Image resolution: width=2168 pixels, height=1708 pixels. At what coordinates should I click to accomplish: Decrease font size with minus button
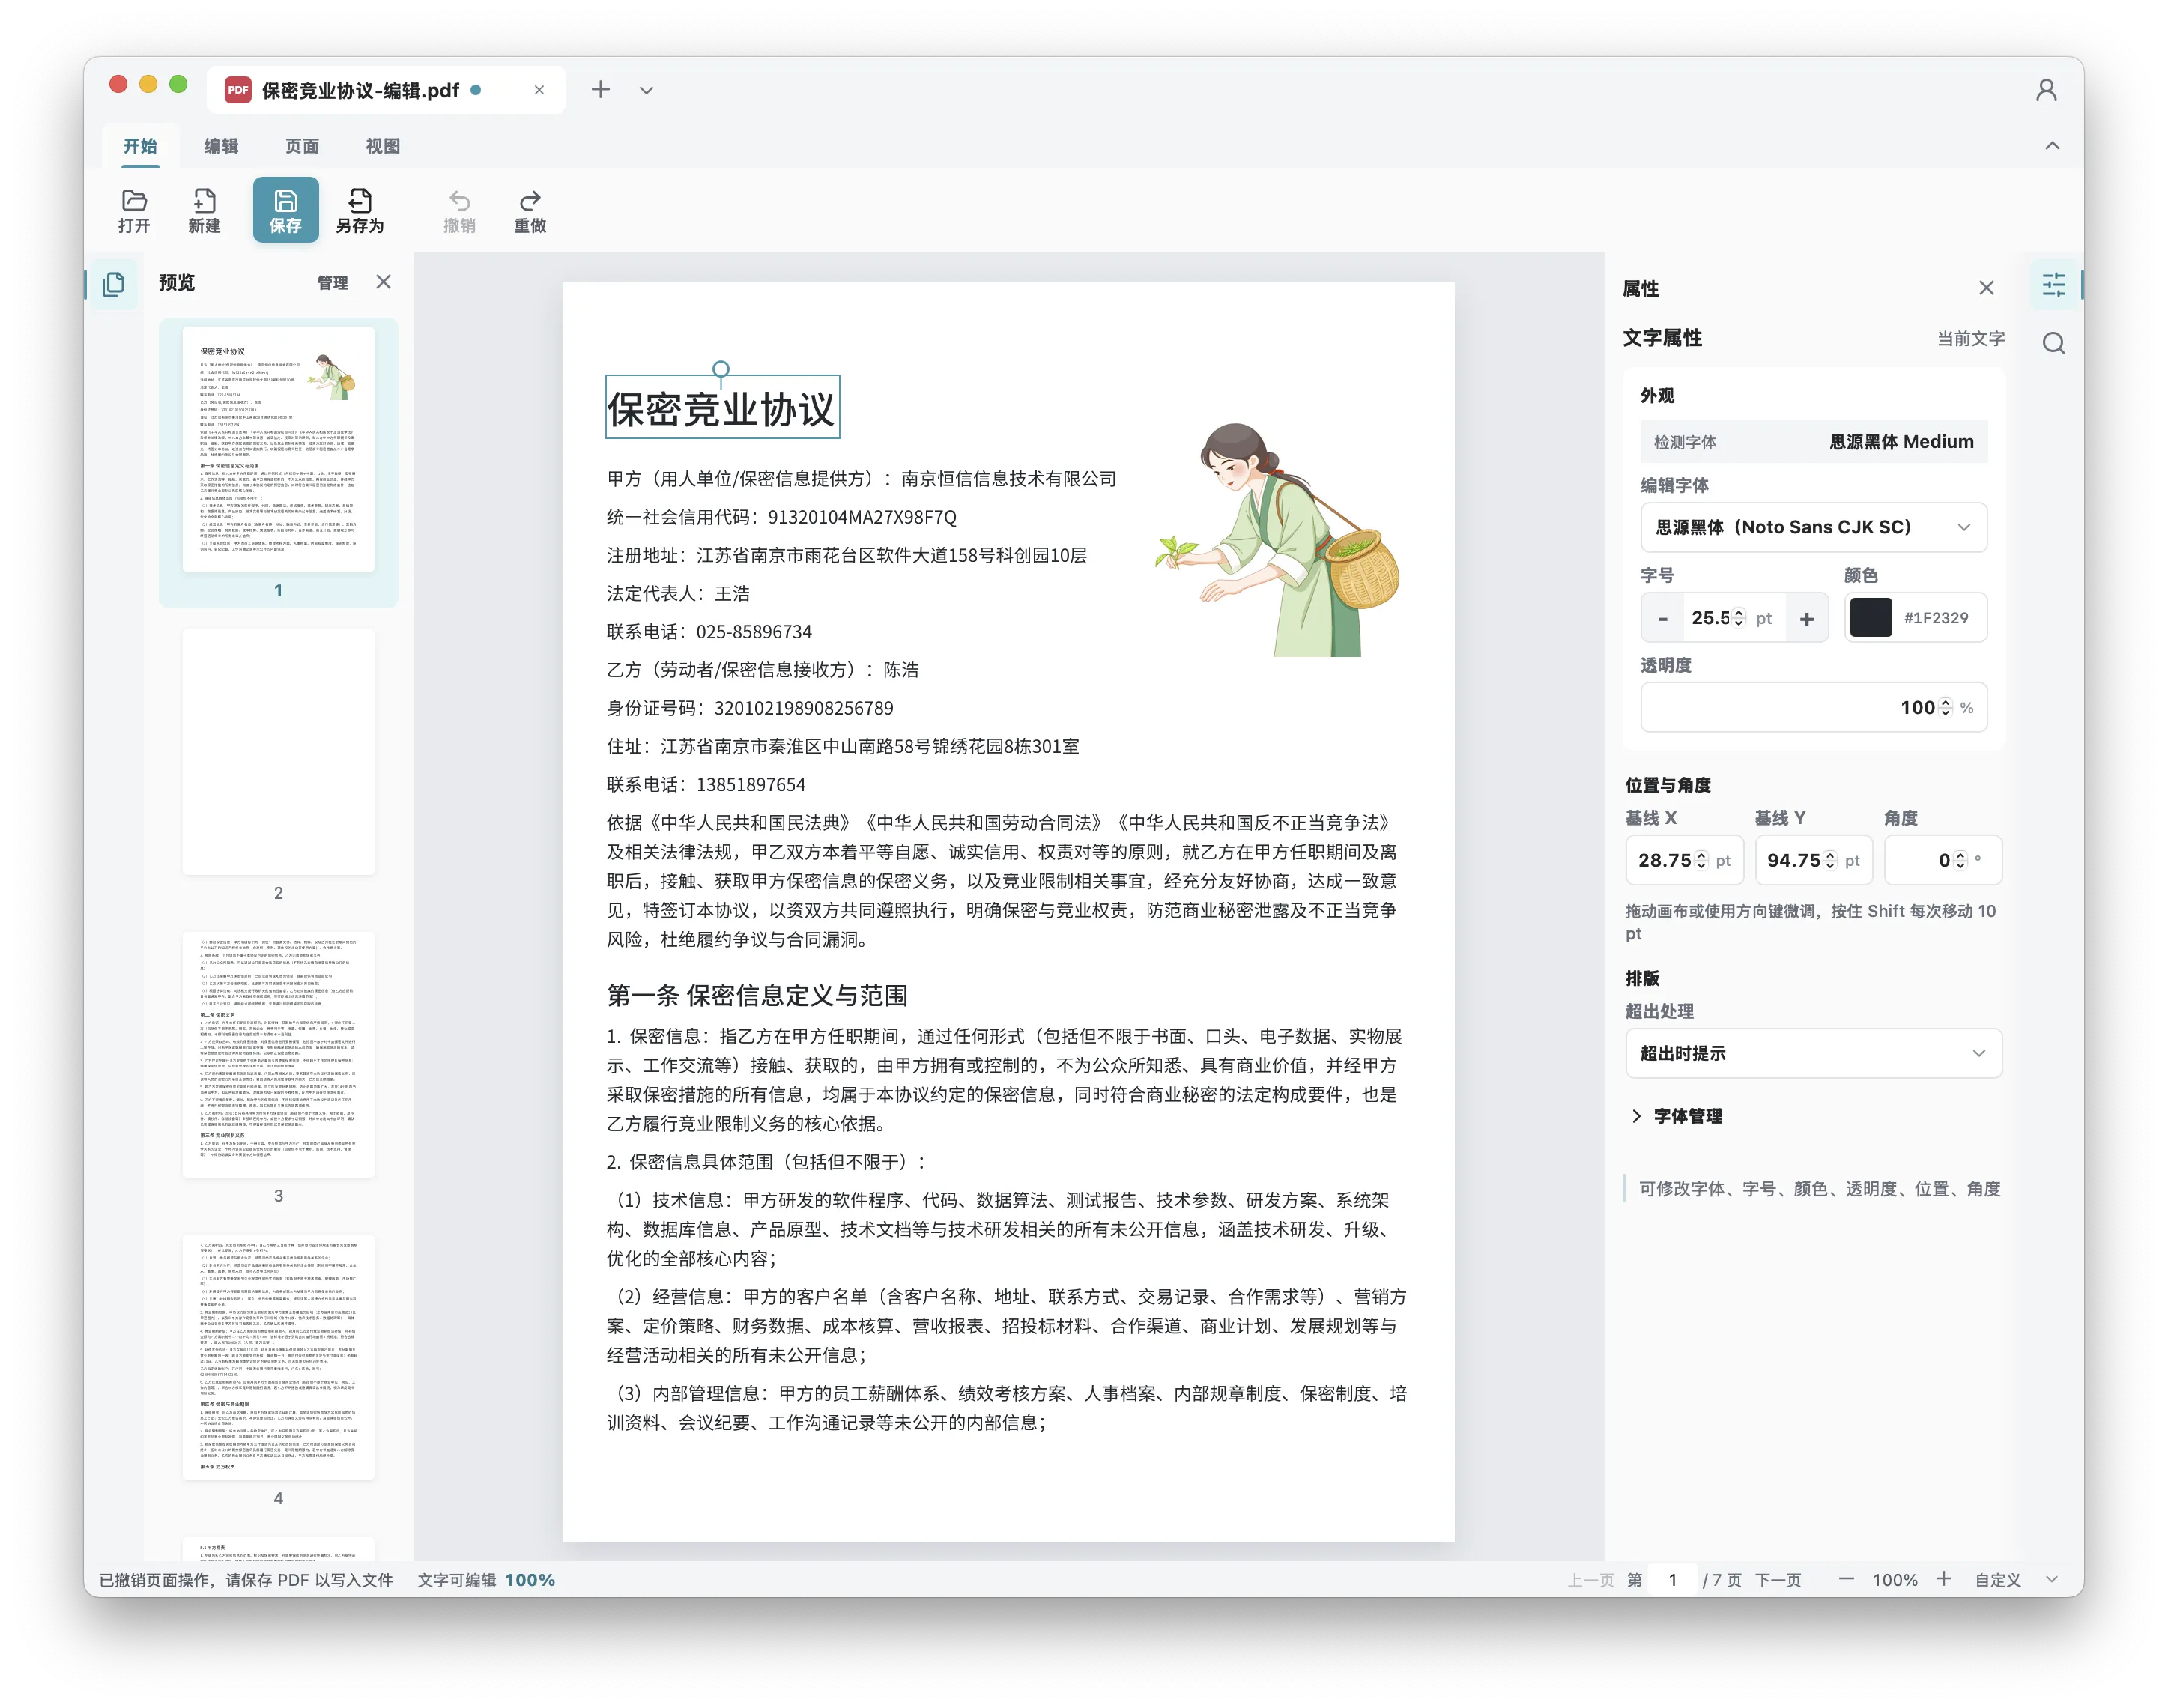[x=1662, y=618]
